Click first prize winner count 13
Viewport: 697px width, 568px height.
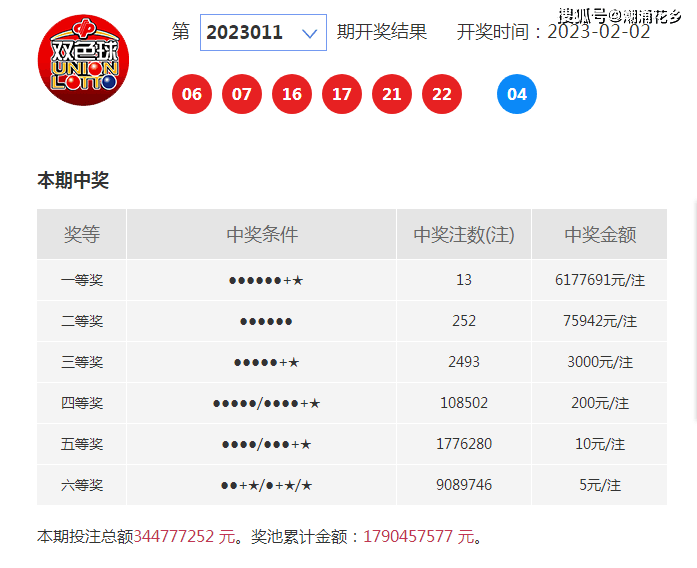pyautogui.click(x=464, y=280)
